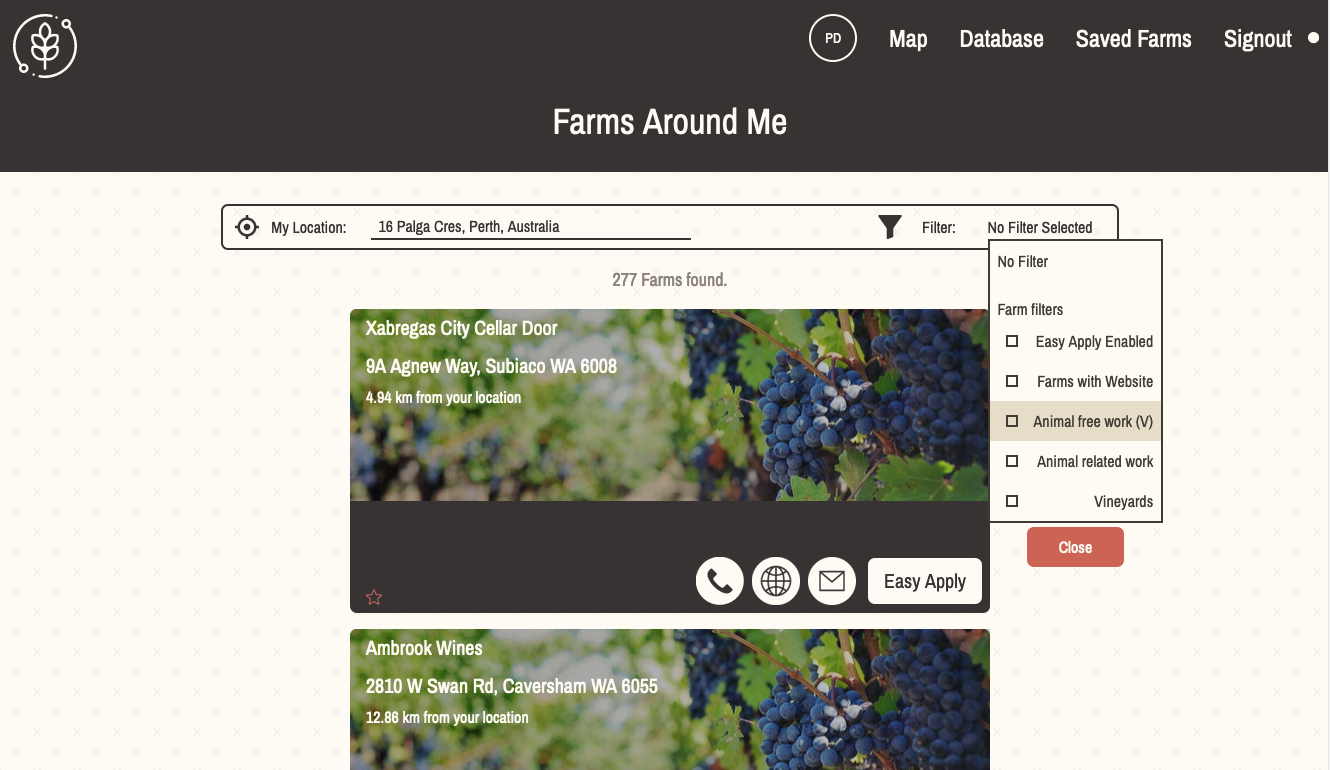Screen dimensions: 1330x770
Task: Click the 4.94 km distance text
Action: [443, 397]
